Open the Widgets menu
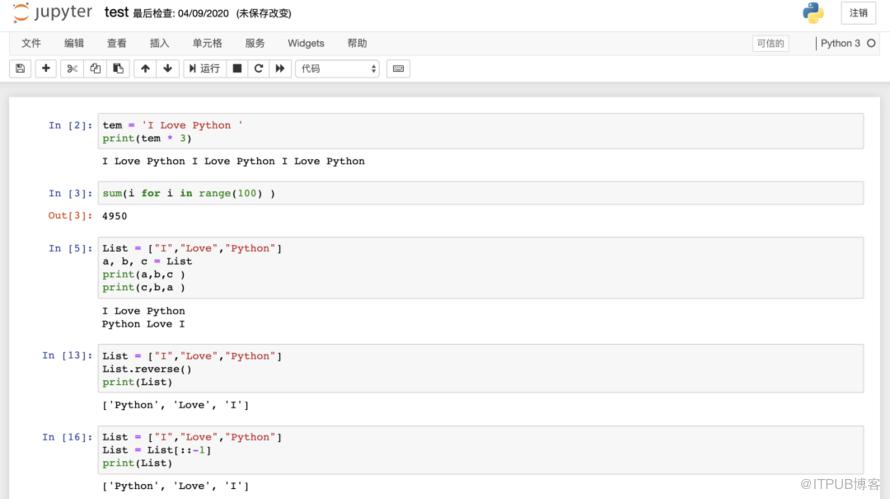 (x=306, y=43)
